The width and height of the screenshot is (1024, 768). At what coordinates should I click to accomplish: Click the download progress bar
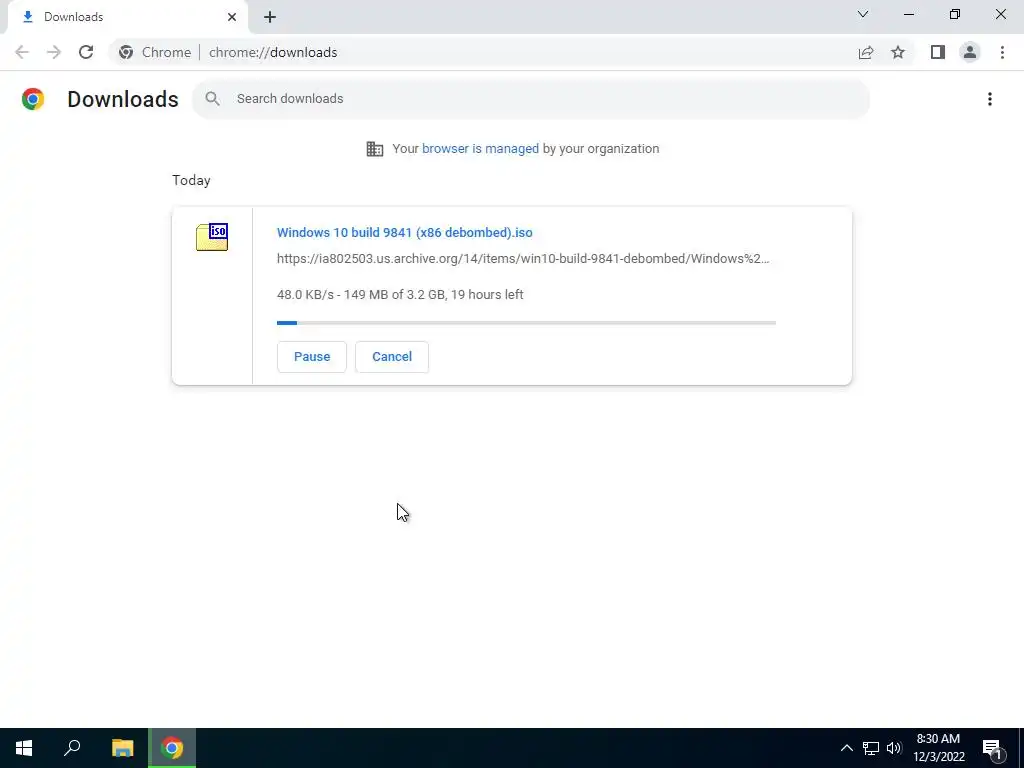[526, 323]
